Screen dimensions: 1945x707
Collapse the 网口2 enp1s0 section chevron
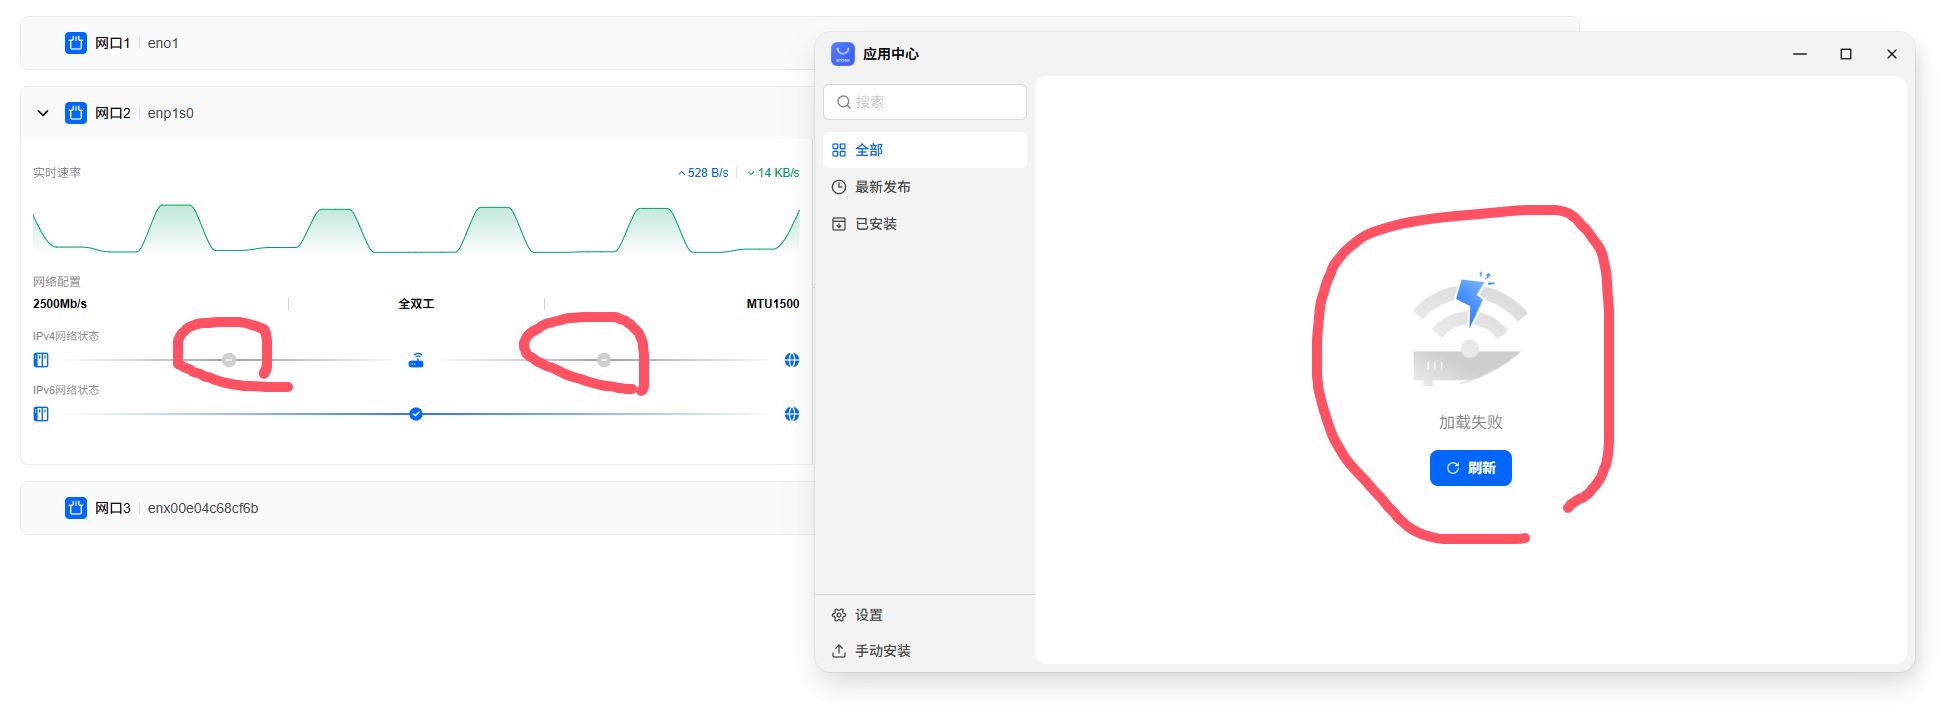click(43, 113)
